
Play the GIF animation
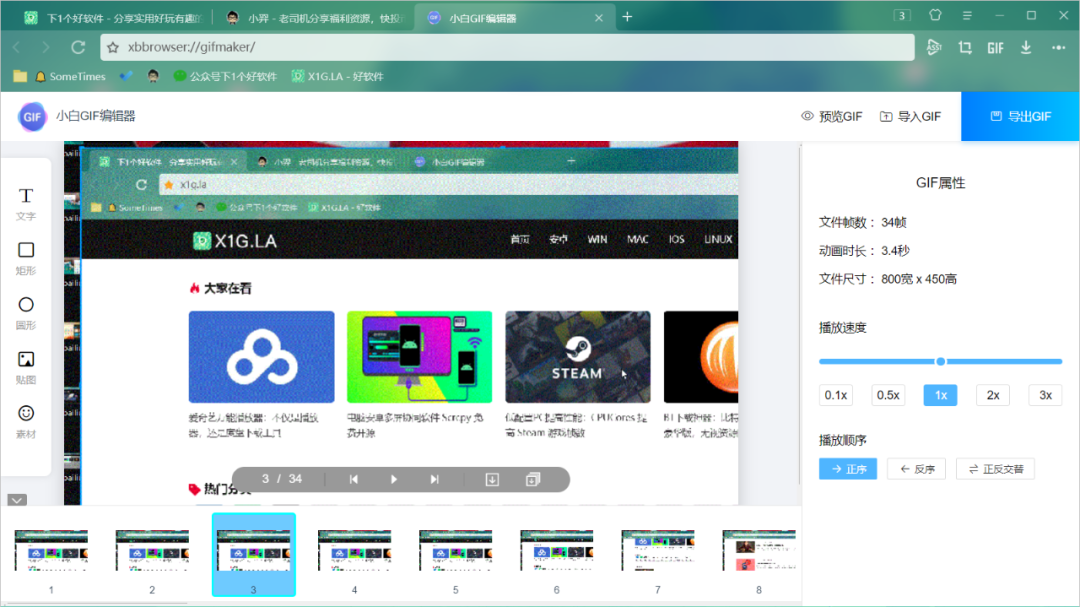(394, 480)
